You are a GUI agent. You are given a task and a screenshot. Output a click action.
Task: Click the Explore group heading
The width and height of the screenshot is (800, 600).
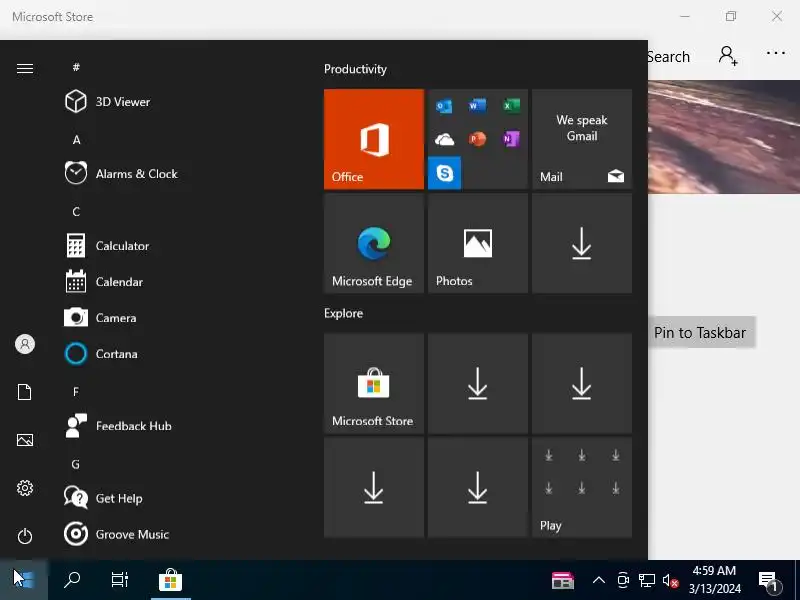point(343,313)
